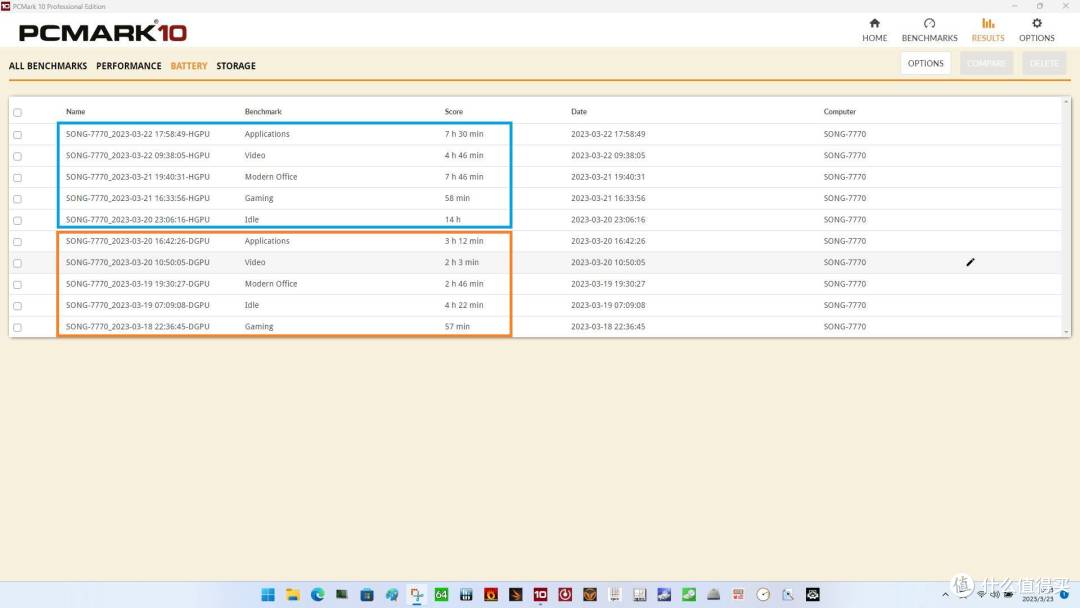
Task: Sort by the Benchmark column header
Action: (x=263, y=112)
